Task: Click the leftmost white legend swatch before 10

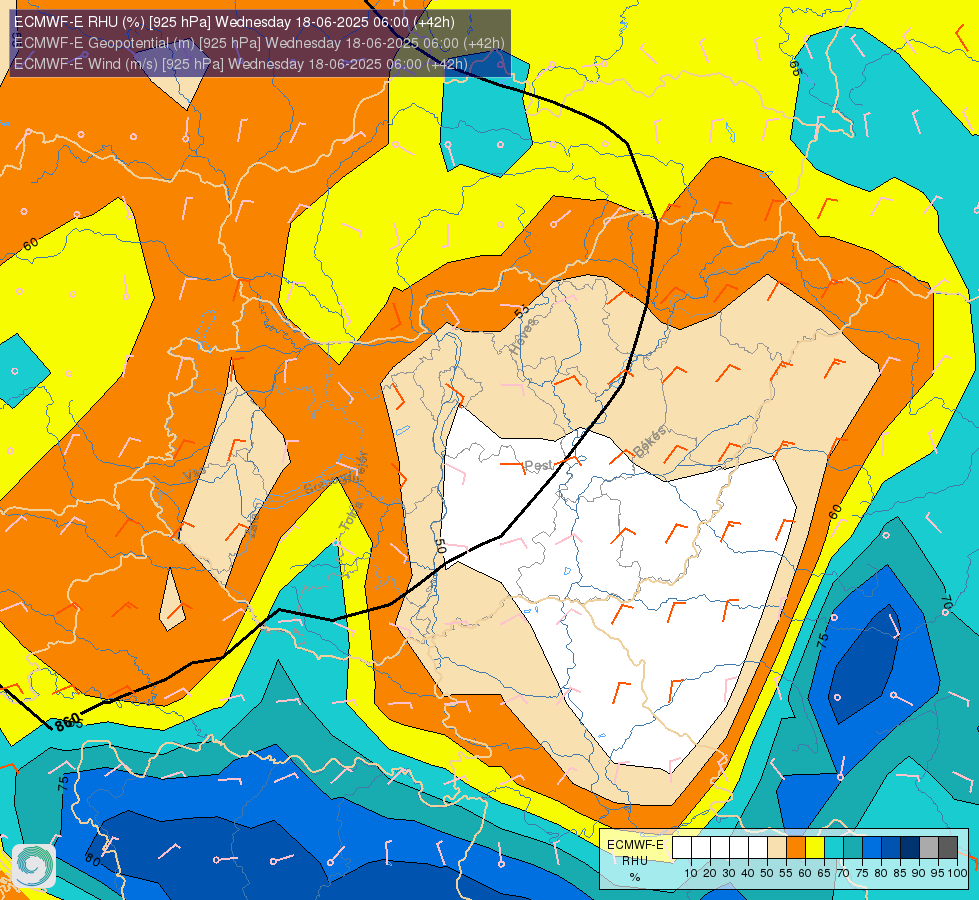Action: tap(682, 847)
